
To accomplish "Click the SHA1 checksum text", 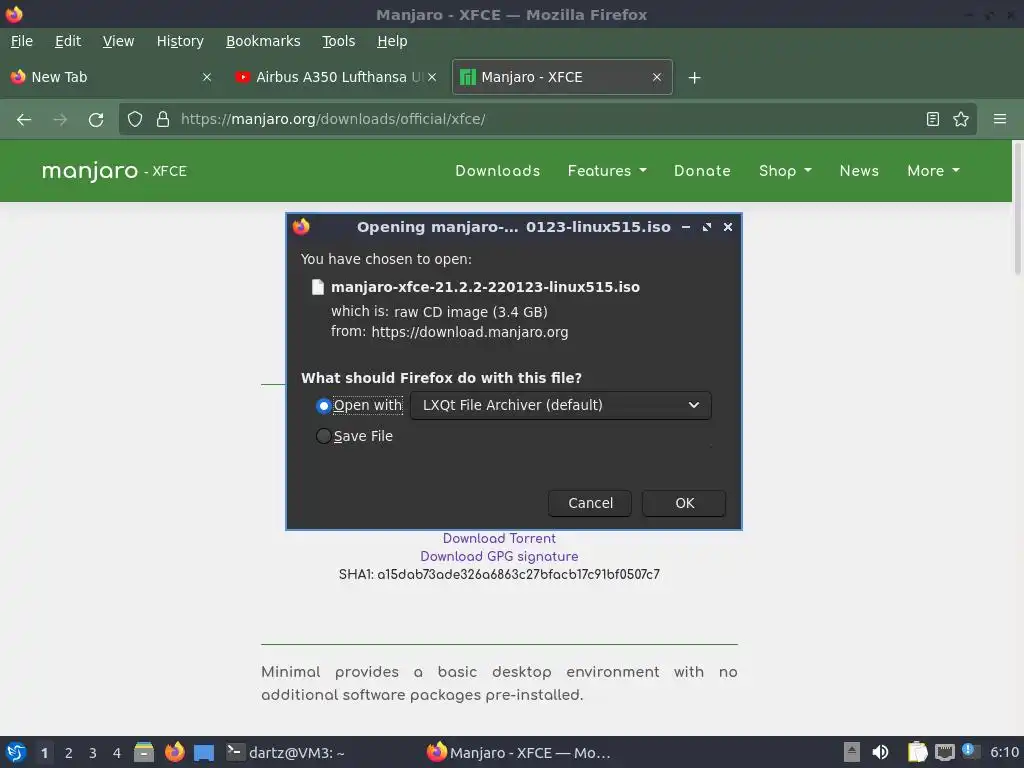I will pos(499,575).
